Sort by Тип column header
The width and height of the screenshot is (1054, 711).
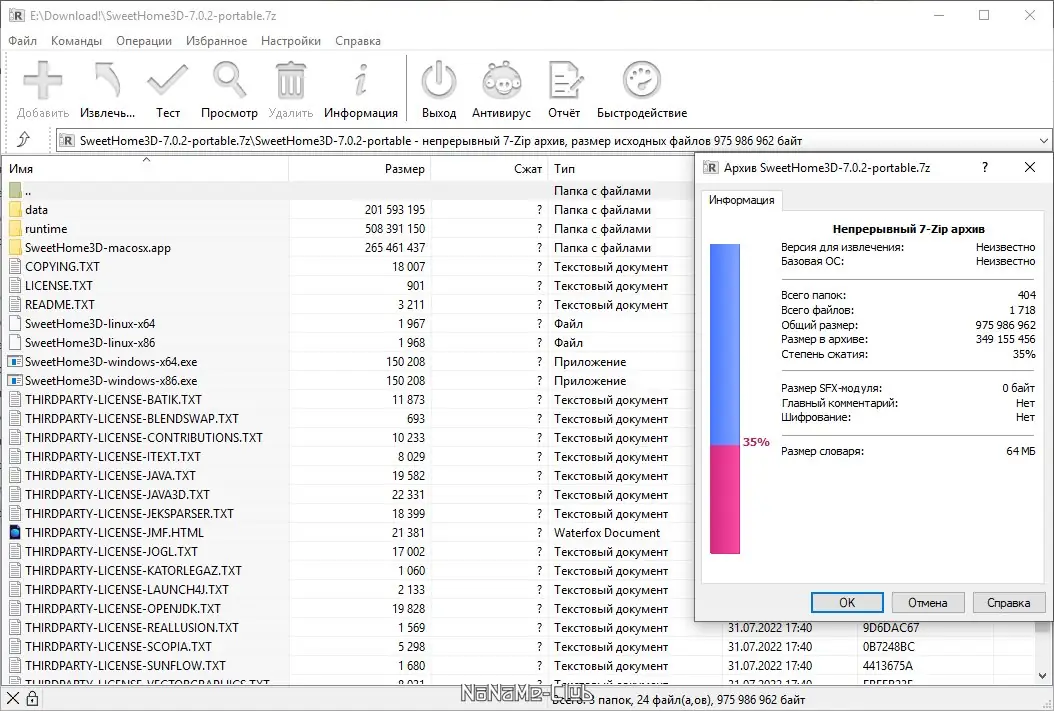pyautogui.click(x=621, y=169)
